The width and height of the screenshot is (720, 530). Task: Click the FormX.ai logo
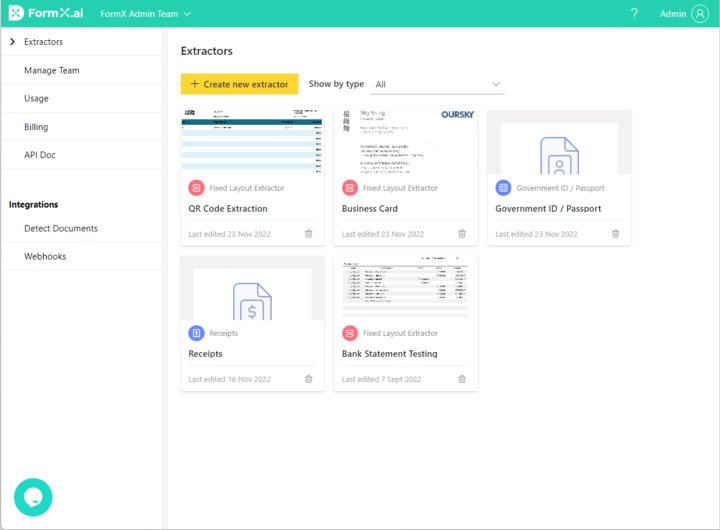point(46,14)
